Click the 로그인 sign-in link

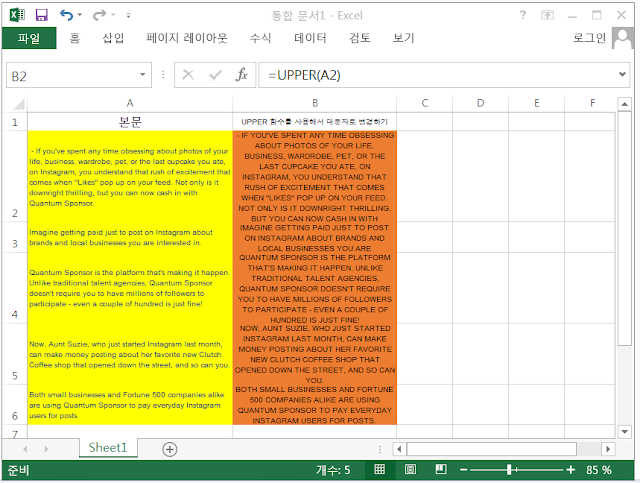[x=589, y=38]
